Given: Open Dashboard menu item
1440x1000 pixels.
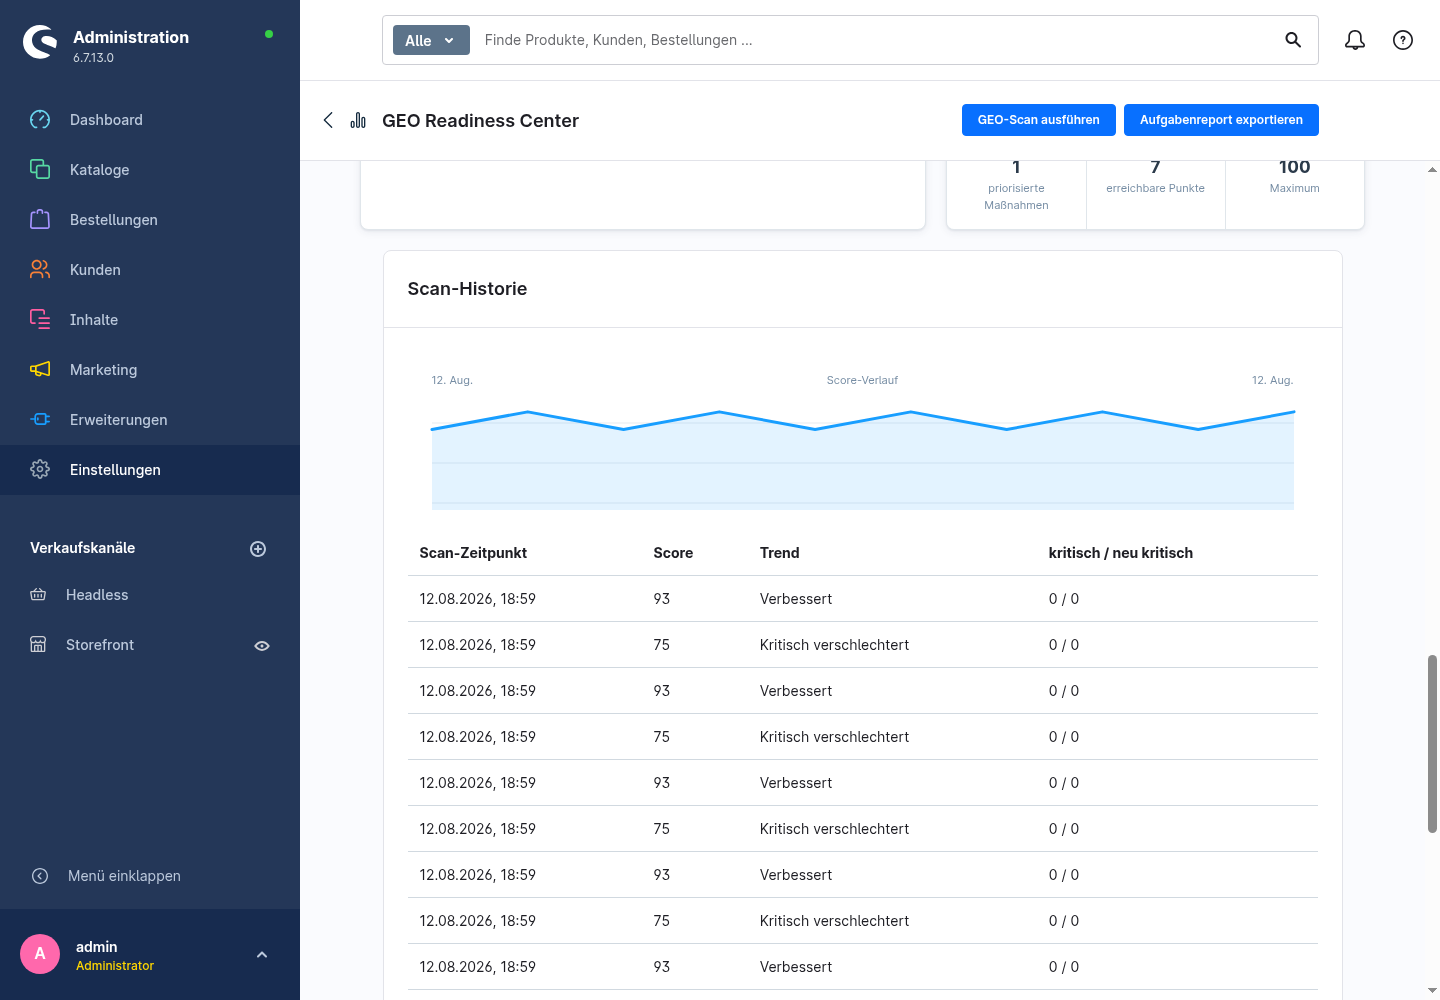Looking at the screenshot, I should [x=150, y=120].
